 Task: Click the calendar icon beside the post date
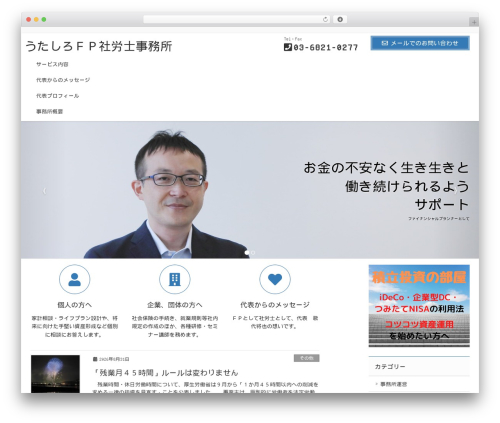click(95, 359)
